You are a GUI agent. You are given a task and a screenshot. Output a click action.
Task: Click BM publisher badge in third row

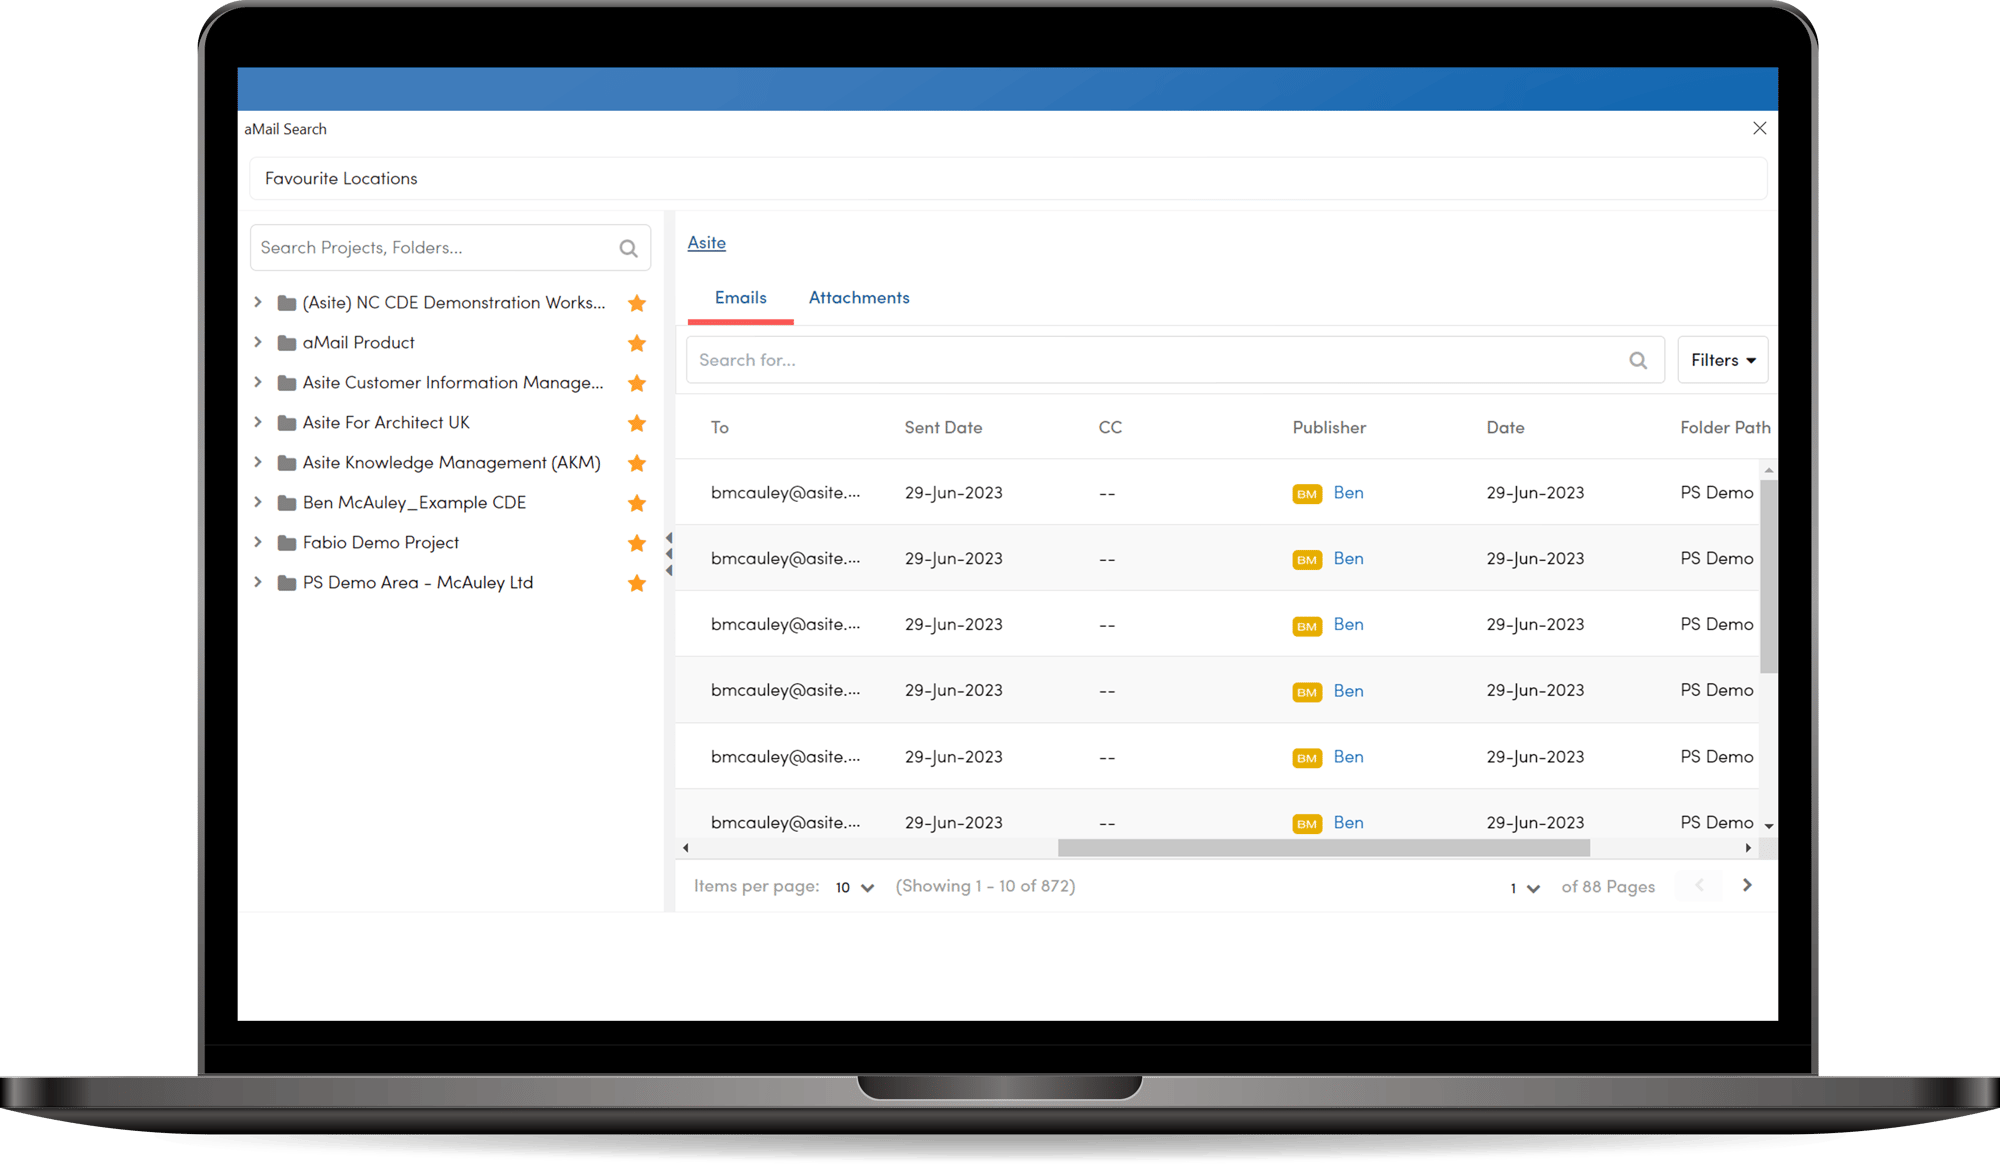[1307, 626]
